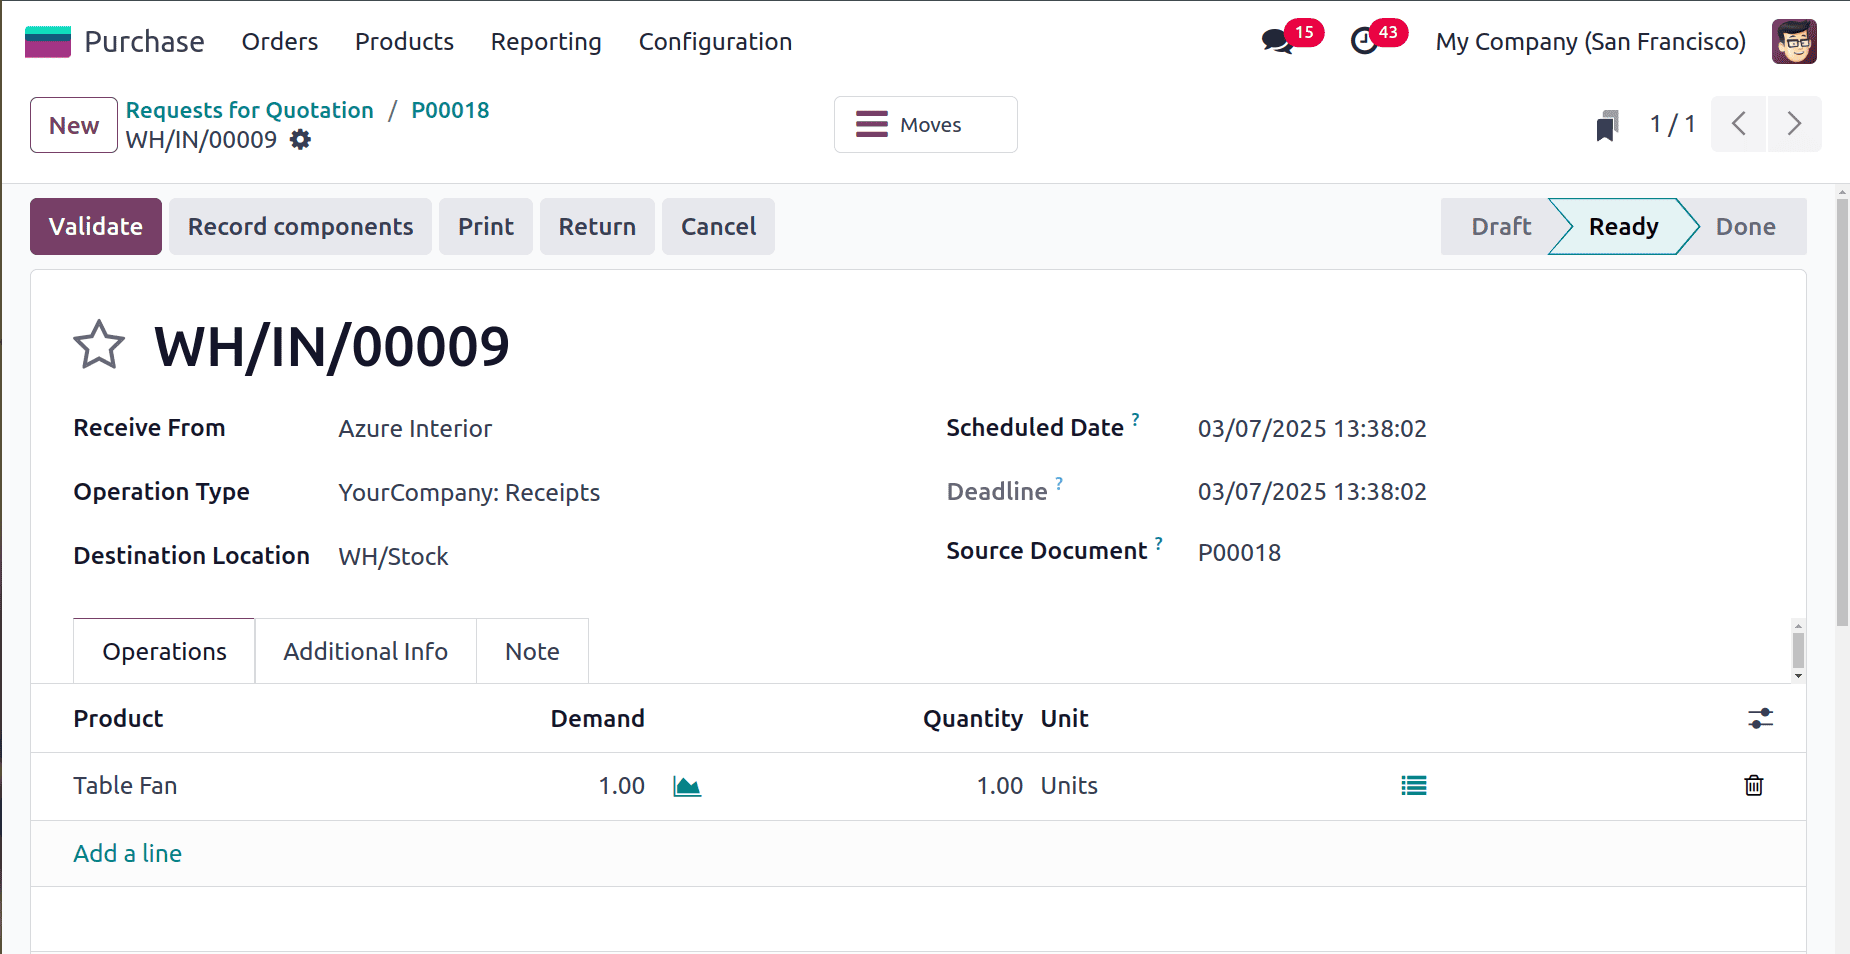The width and height of the screenshot is (1850, 954).
Task: Open the activities clock icon
Action: (x=1364, y=41)
